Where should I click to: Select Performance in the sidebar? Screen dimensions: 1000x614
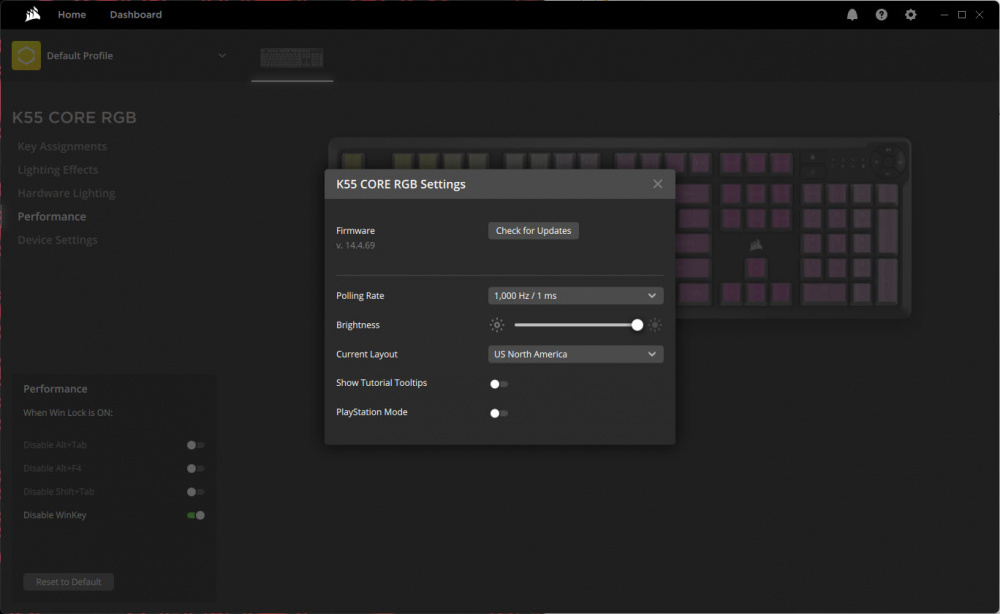point(52,217)
